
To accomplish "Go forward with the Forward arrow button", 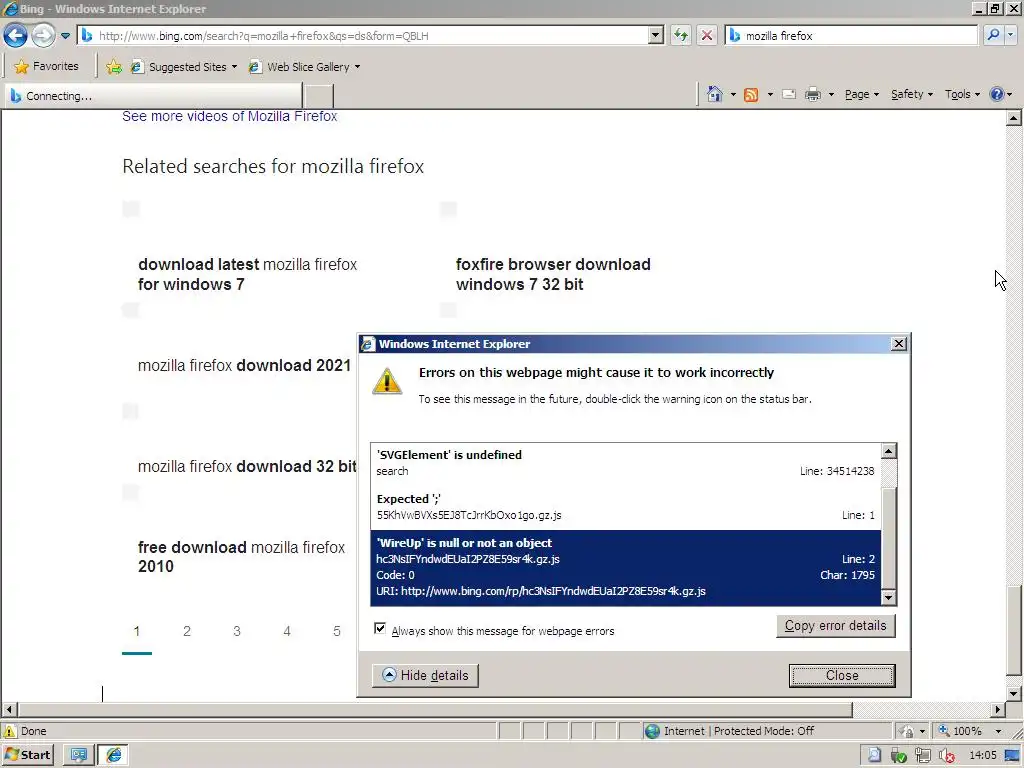I will pos(43,35).
